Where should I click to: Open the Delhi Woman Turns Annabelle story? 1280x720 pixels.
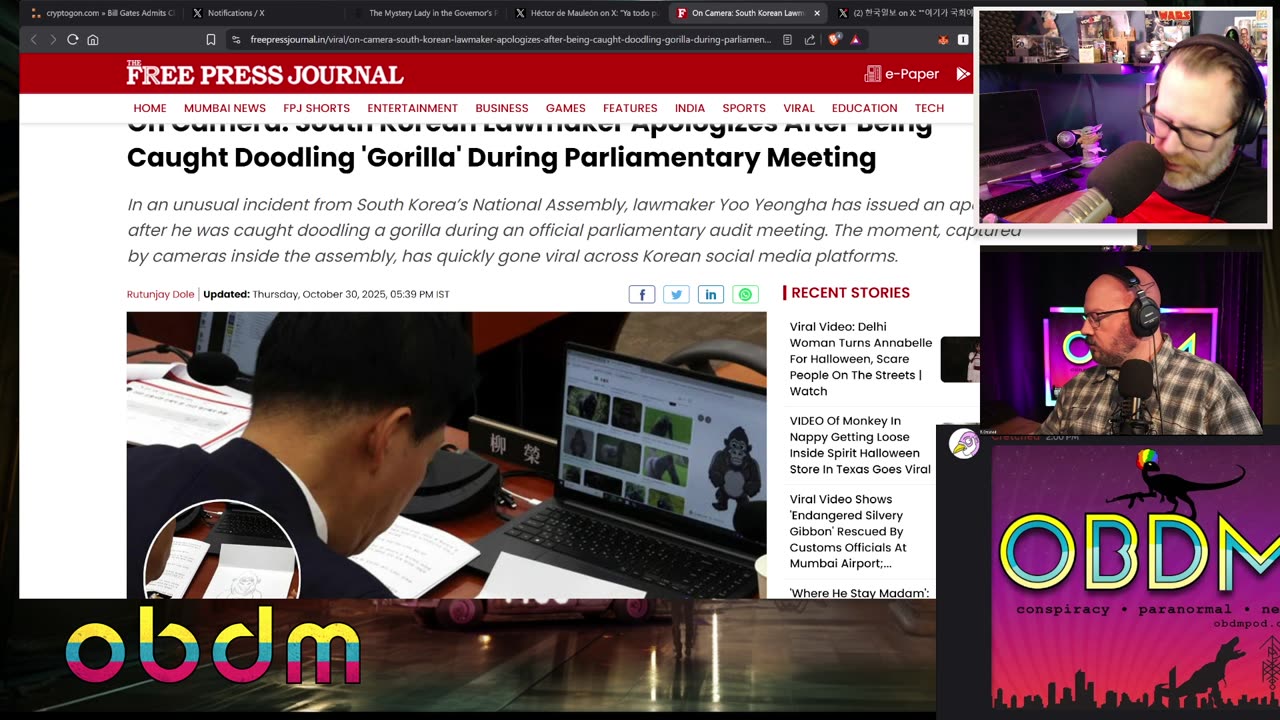(861, 359)
